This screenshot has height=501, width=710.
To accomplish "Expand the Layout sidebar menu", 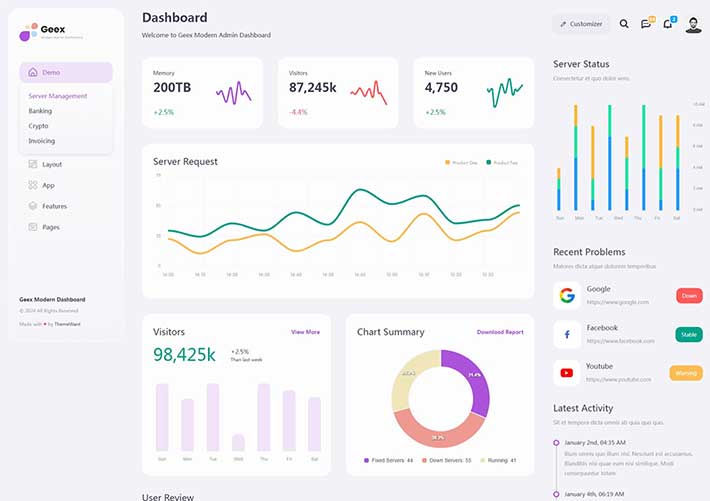I will pos(51,164).
